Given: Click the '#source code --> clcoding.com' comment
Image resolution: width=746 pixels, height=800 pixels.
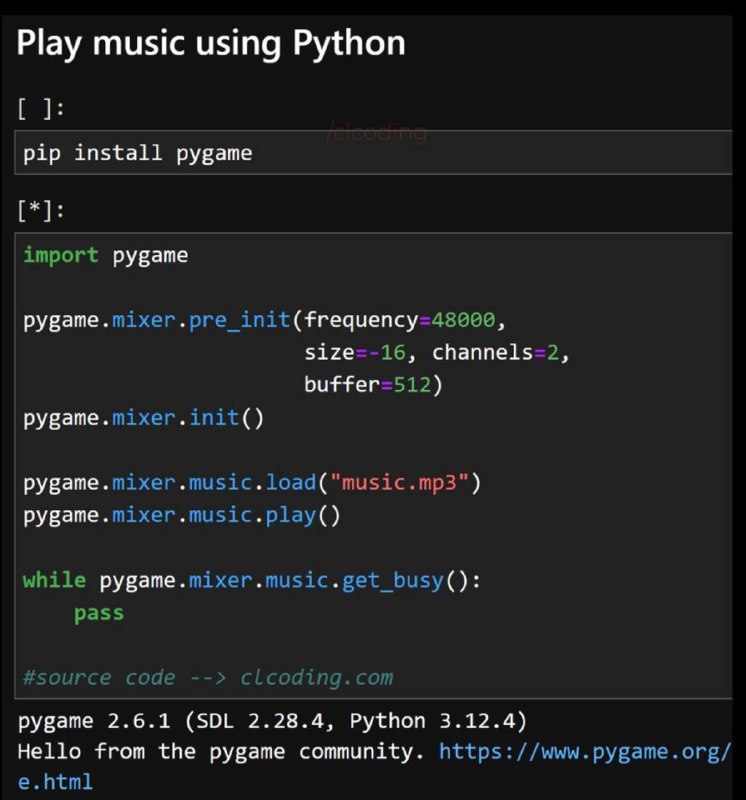Looking at the screenshot, I should pos(208,678).
